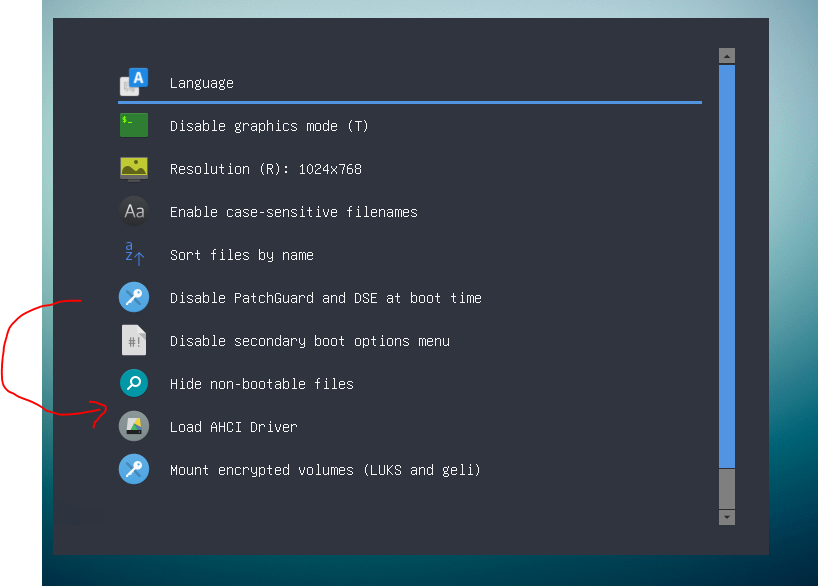
Task: Select the sort-by-name A-Z icon
Action: click(134, 254)
